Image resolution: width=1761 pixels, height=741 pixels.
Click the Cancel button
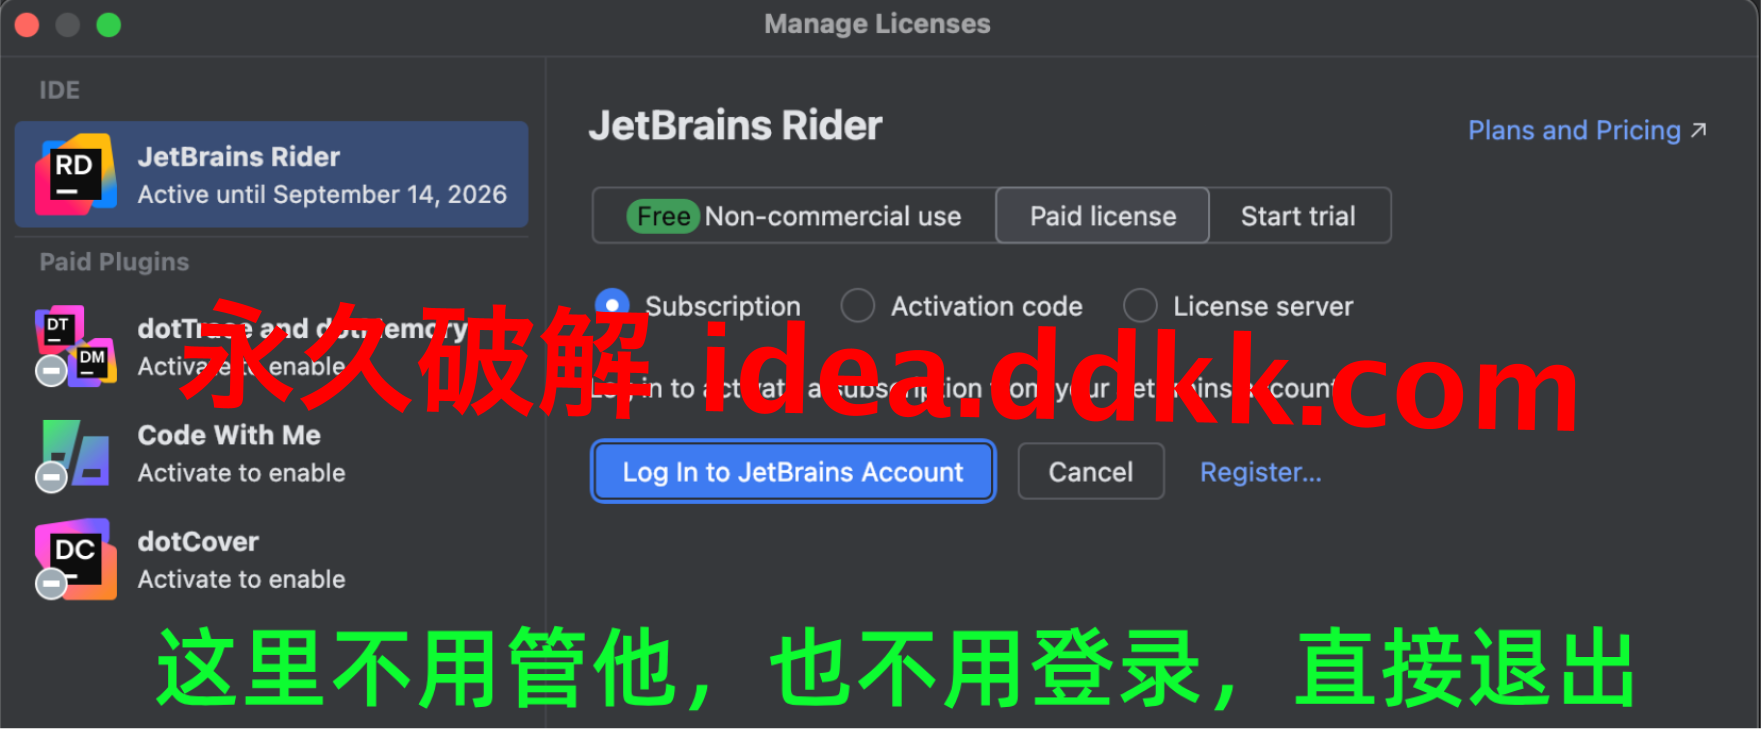coord(1091,471)
